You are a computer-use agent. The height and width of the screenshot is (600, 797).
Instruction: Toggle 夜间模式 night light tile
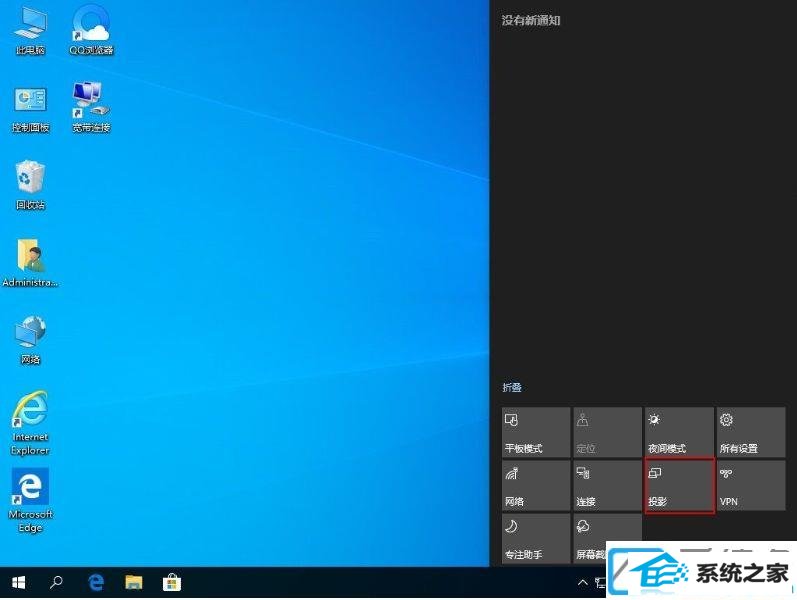coord(679,432)
